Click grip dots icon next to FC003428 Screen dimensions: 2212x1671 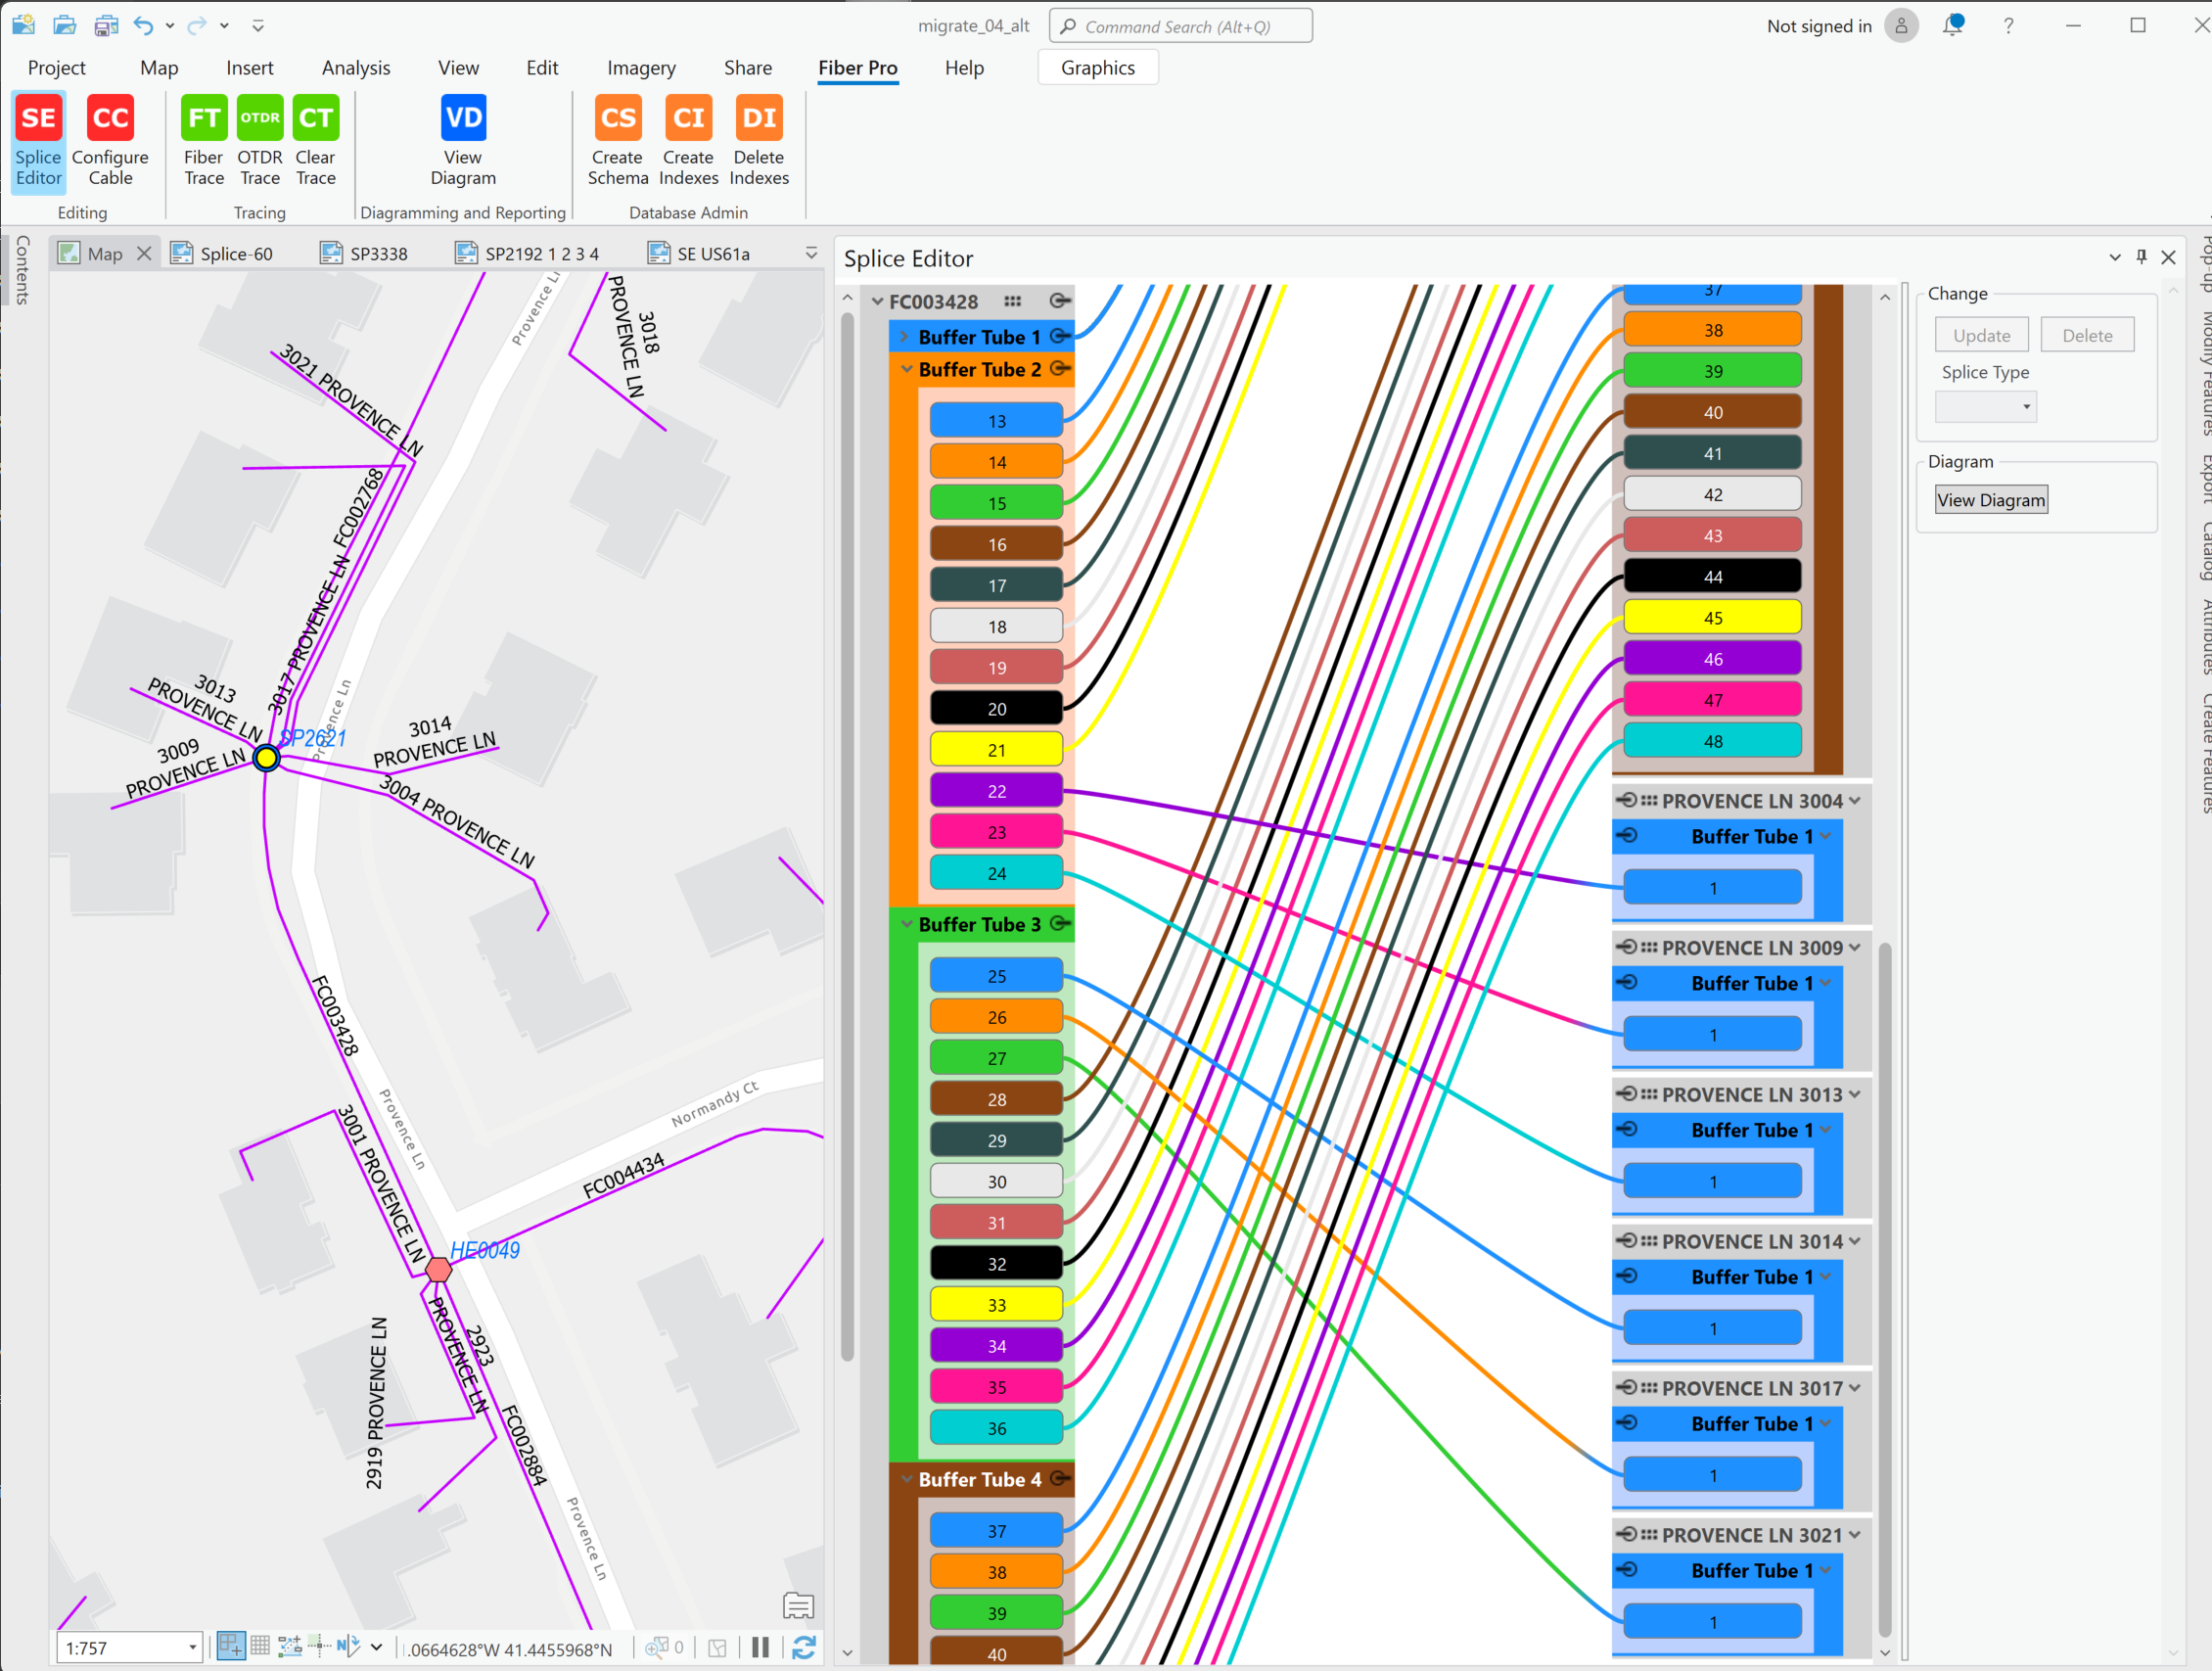1013,301
